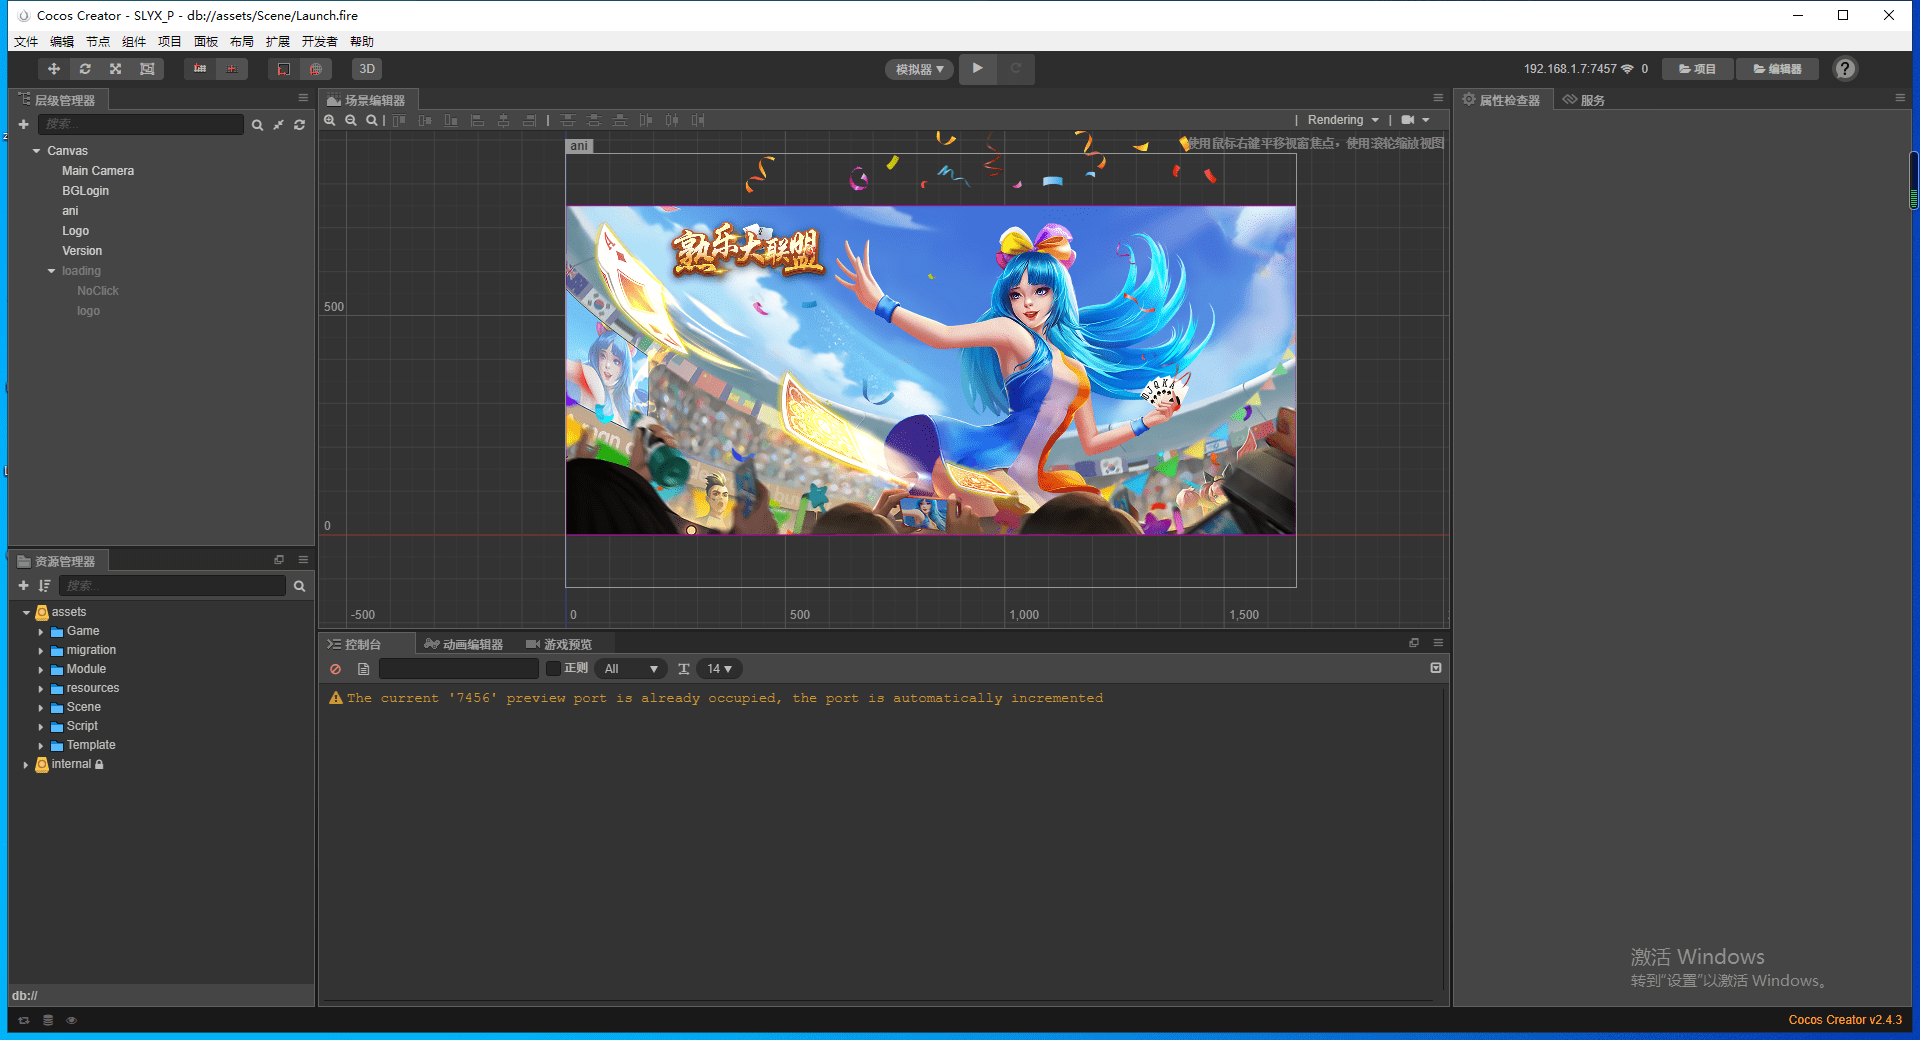Open the console font size 14 dropdown
The height and width of the screenshot is (1040, 1920).
(720, 669)
